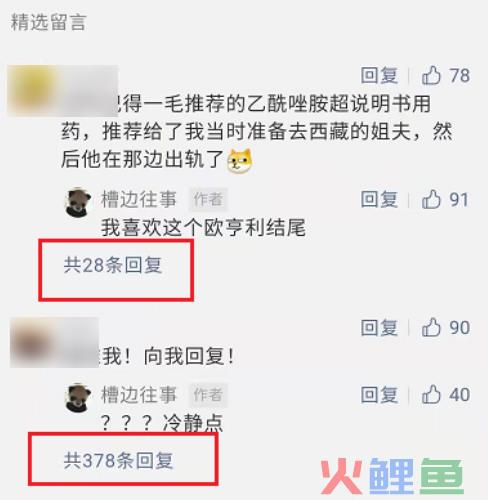The image size is (488, 500).
Task: Tap the 作者 badge beside first author reply
Action: (208, 200)
